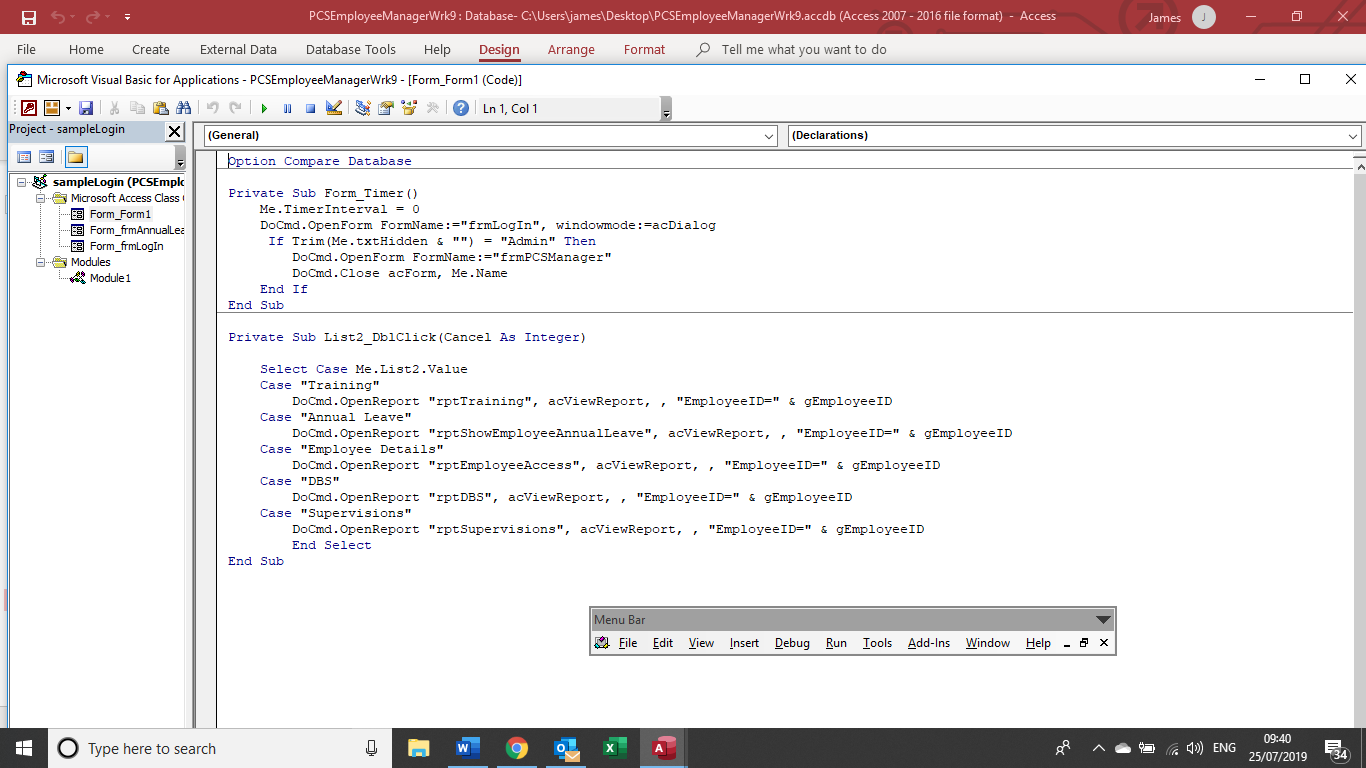Toggle Folders view in Project pane
This screenshot has height=768, width=1366.
[76, 157]
